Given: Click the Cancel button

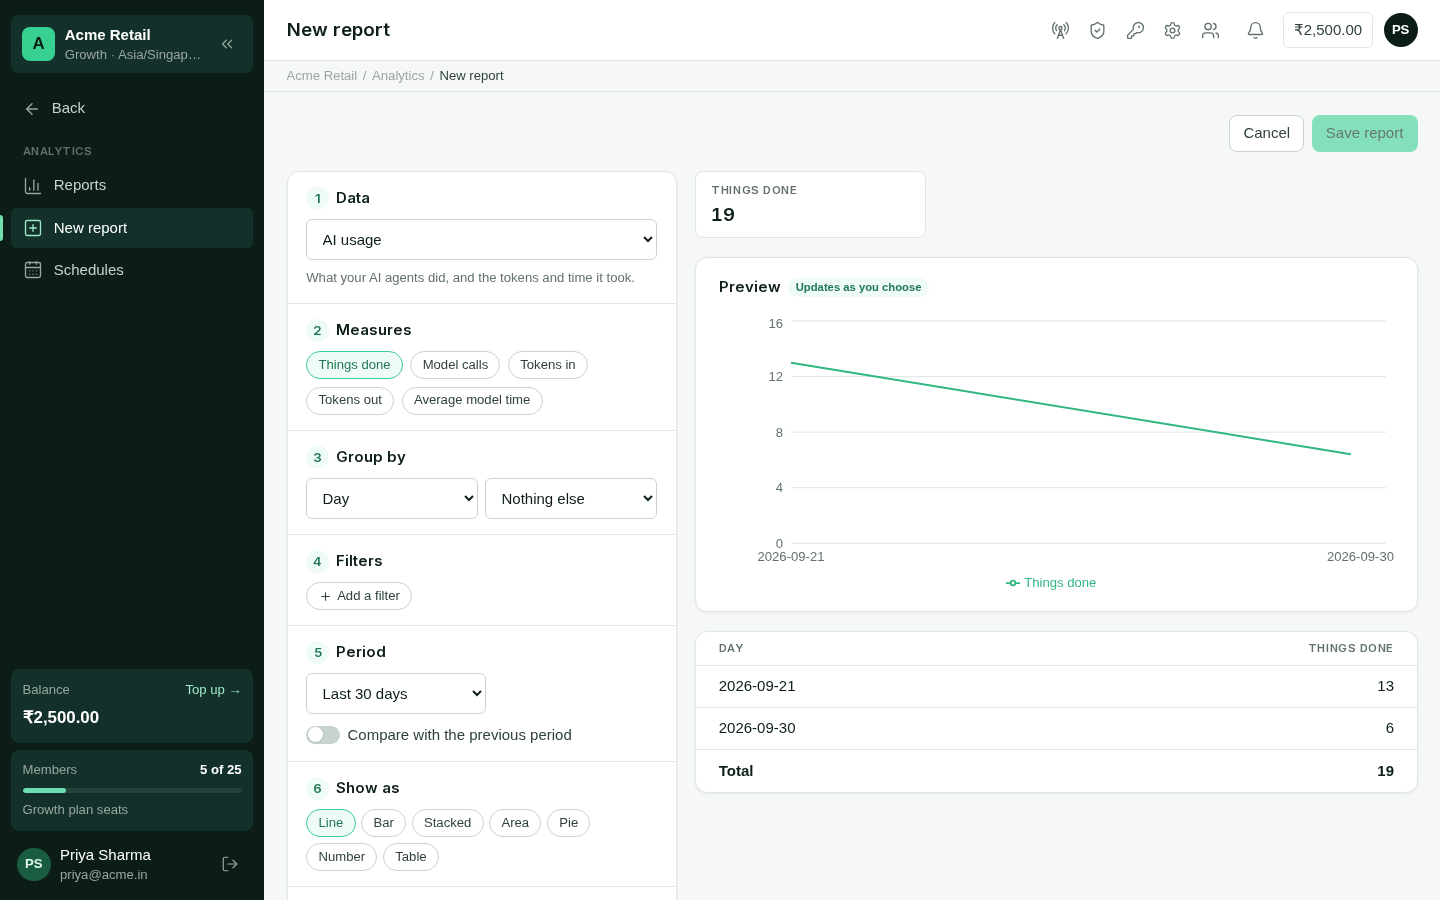Looking at the screenshot, I should tap(1266, 133).
